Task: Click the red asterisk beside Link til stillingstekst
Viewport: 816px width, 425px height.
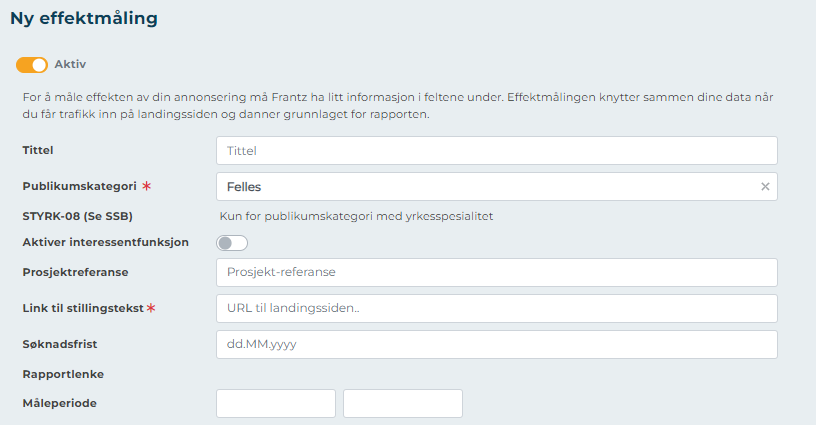Action: point(151,308)
